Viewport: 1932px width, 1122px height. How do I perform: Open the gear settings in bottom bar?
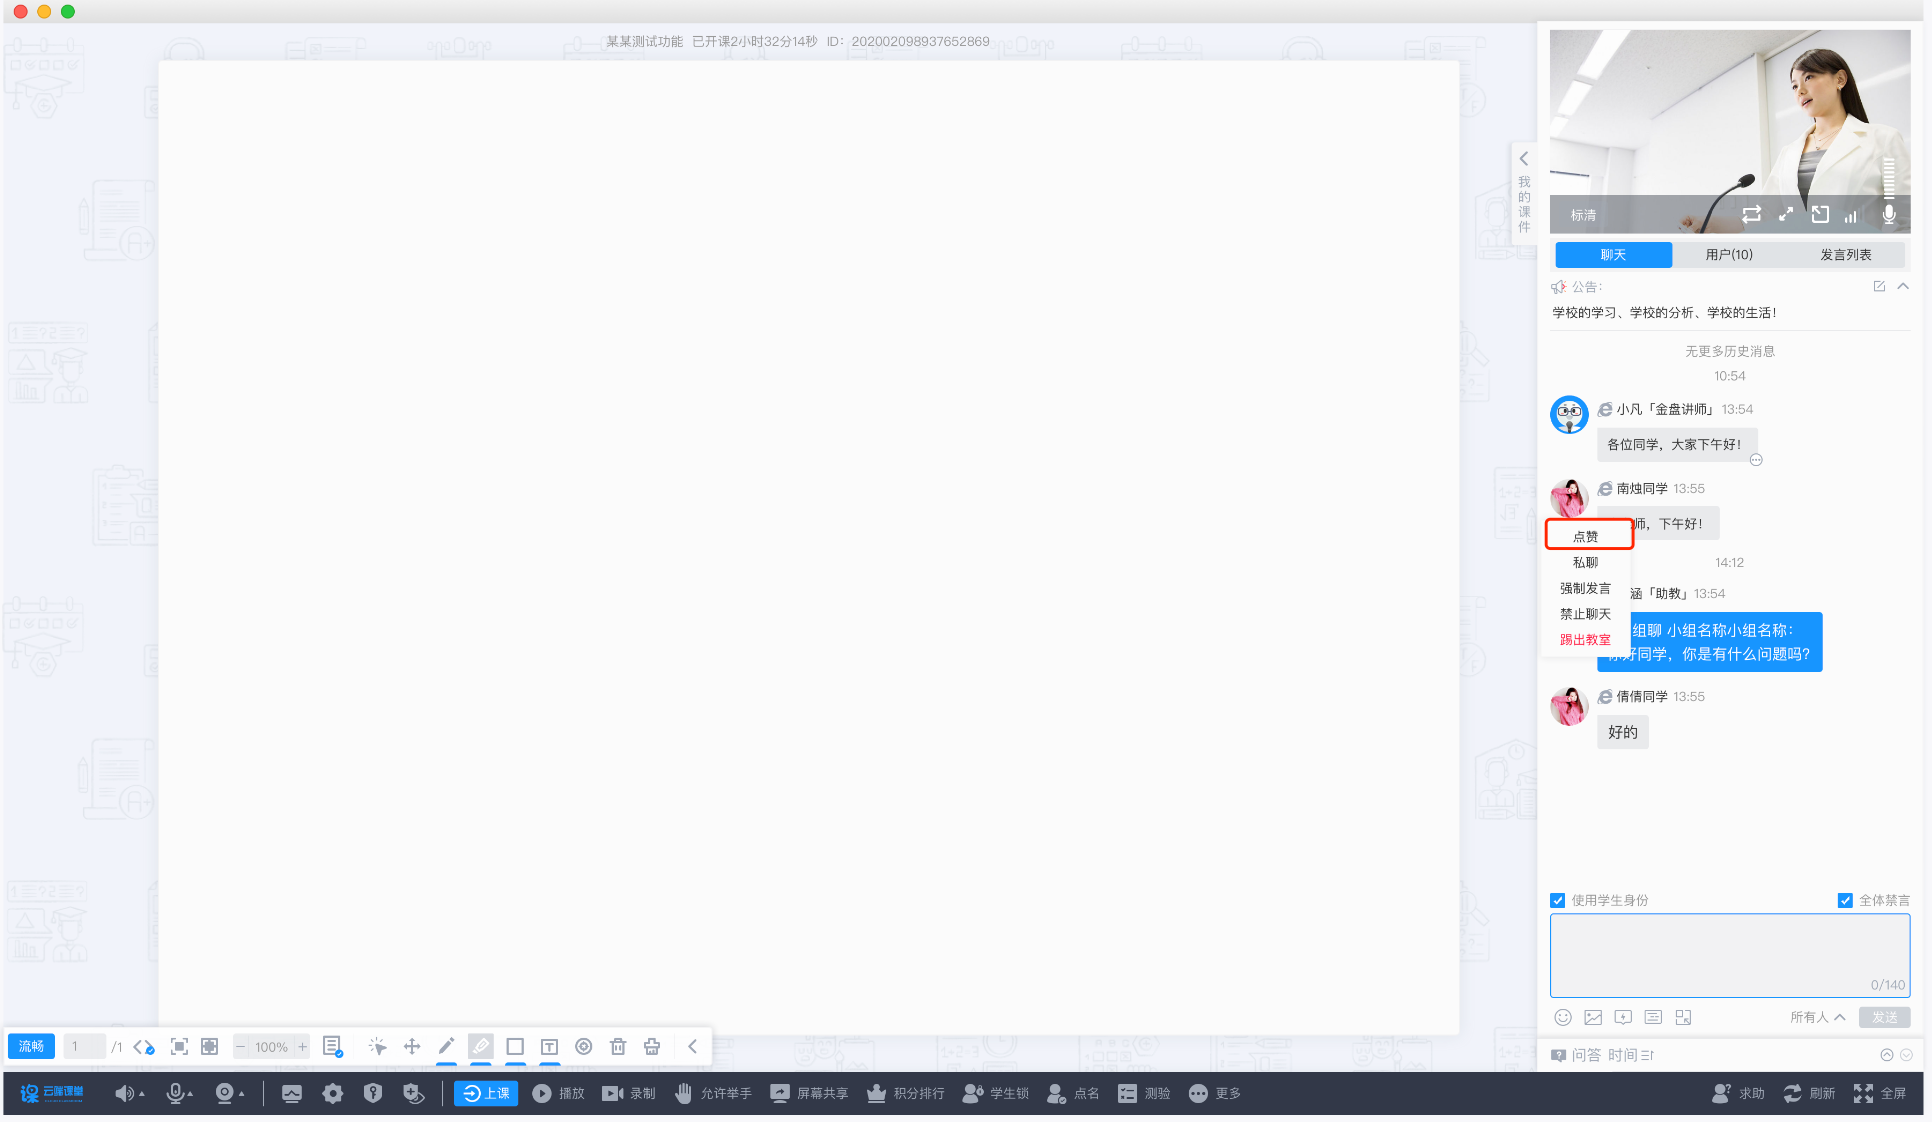pos(333,1093)
